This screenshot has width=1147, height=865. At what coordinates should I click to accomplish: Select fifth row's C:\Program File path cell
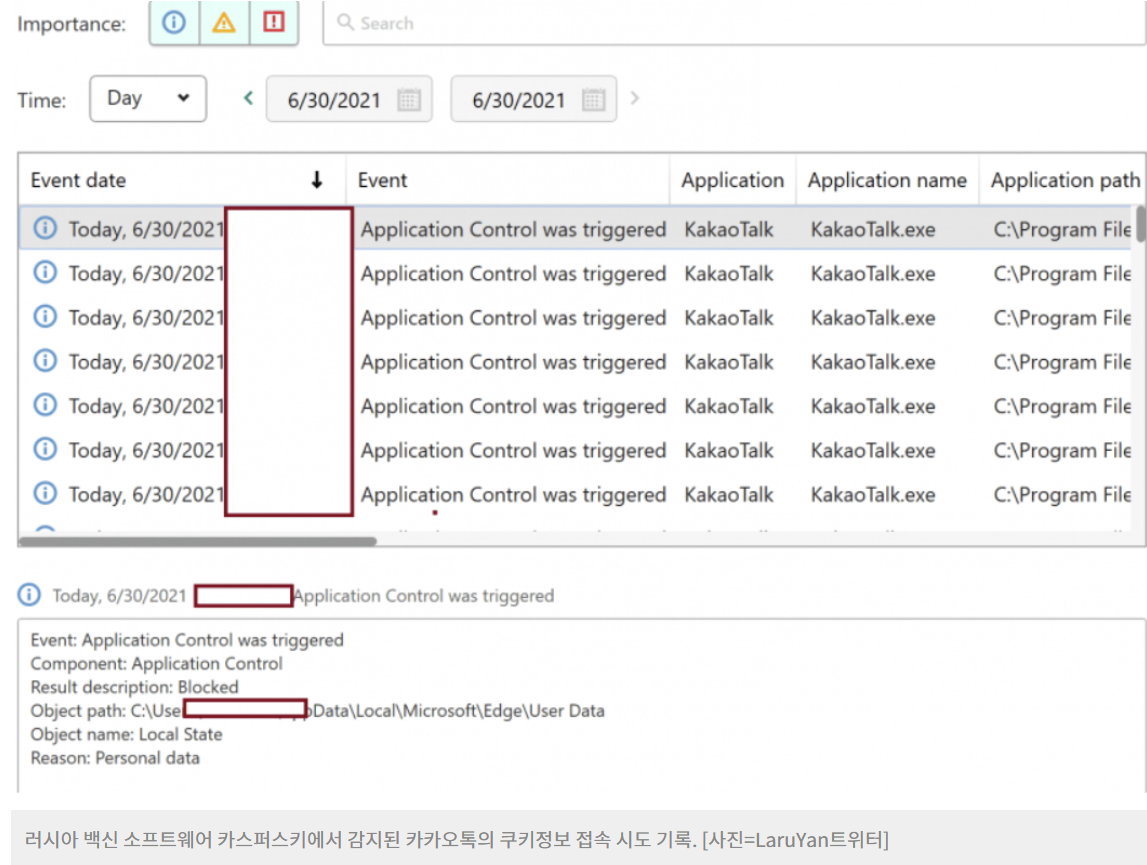(x=1062, y=406)
